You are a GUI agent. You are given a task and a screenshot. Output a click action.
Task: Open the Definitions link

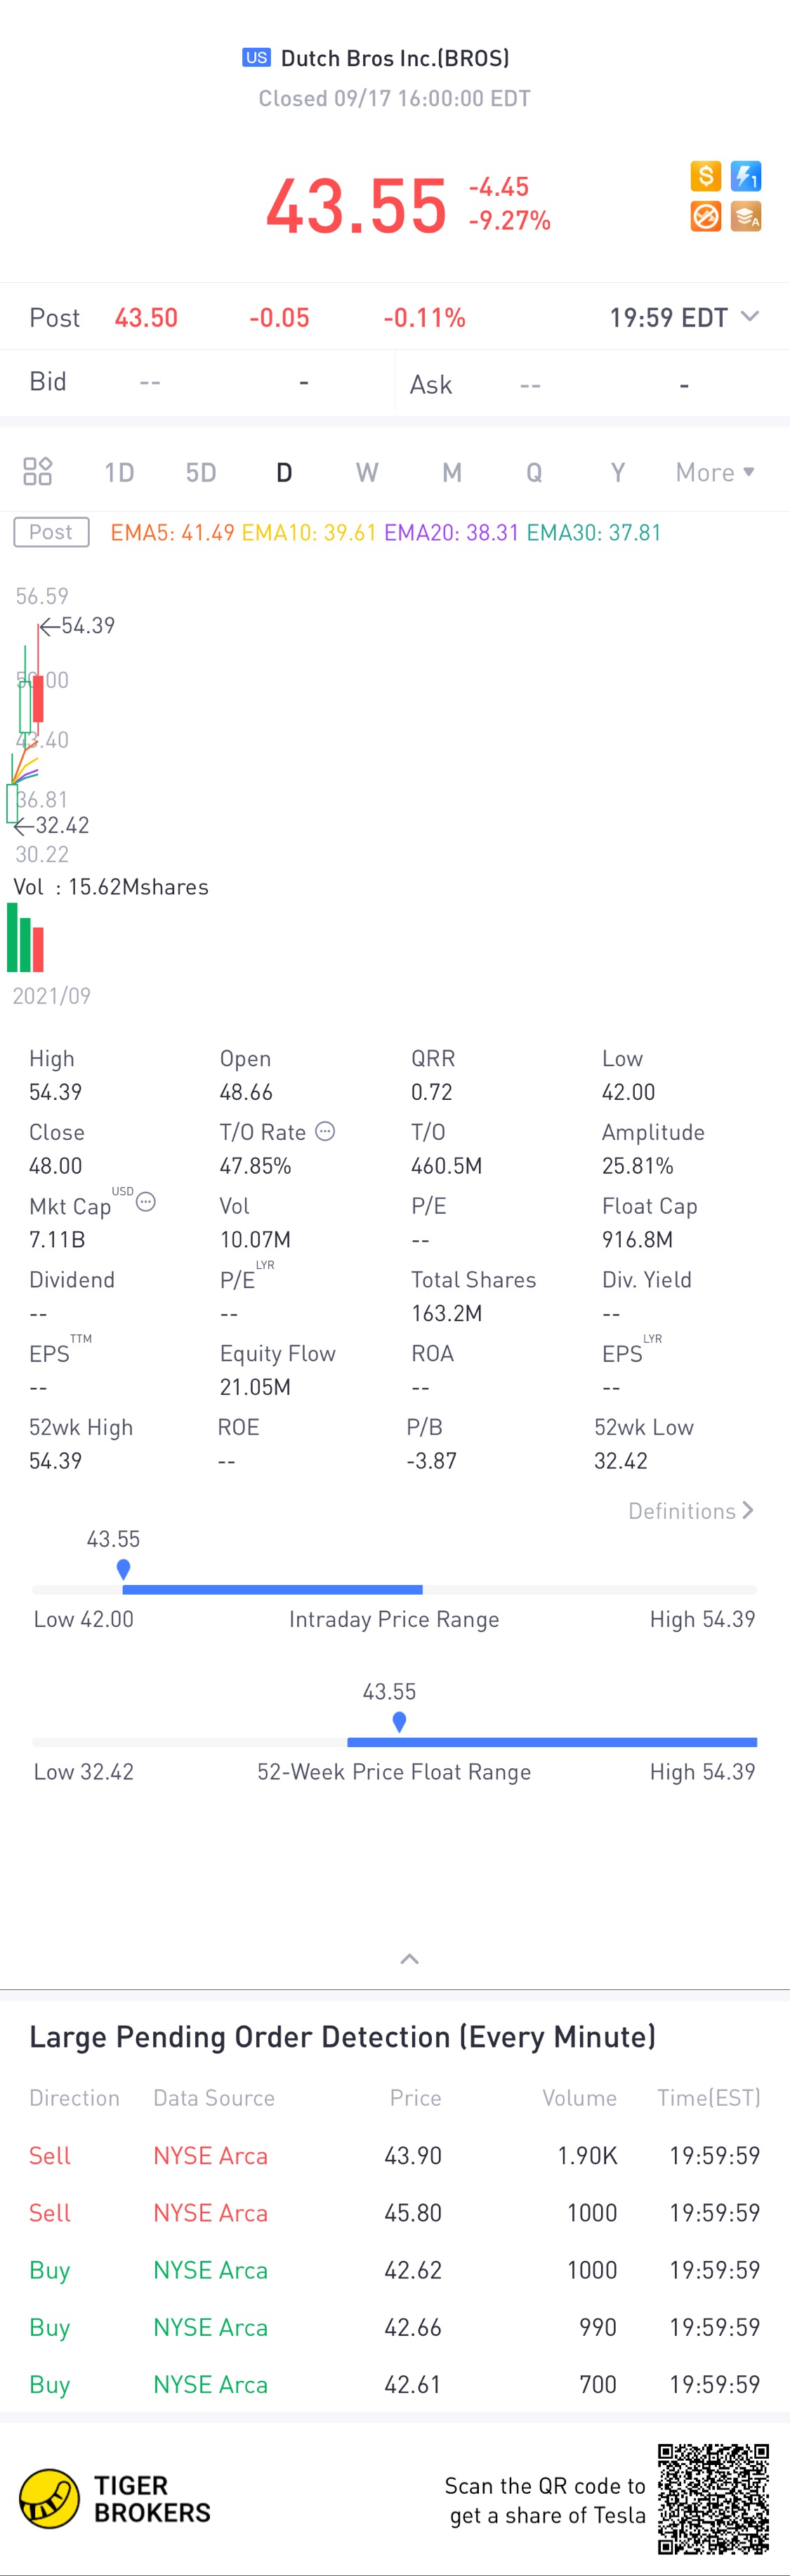point(690,1511)
